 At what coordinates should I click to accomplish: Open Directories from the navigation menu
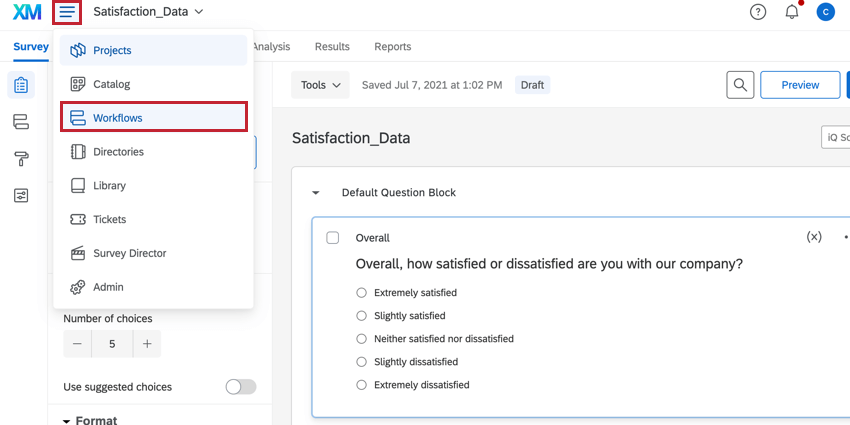(x=118, y=152)
